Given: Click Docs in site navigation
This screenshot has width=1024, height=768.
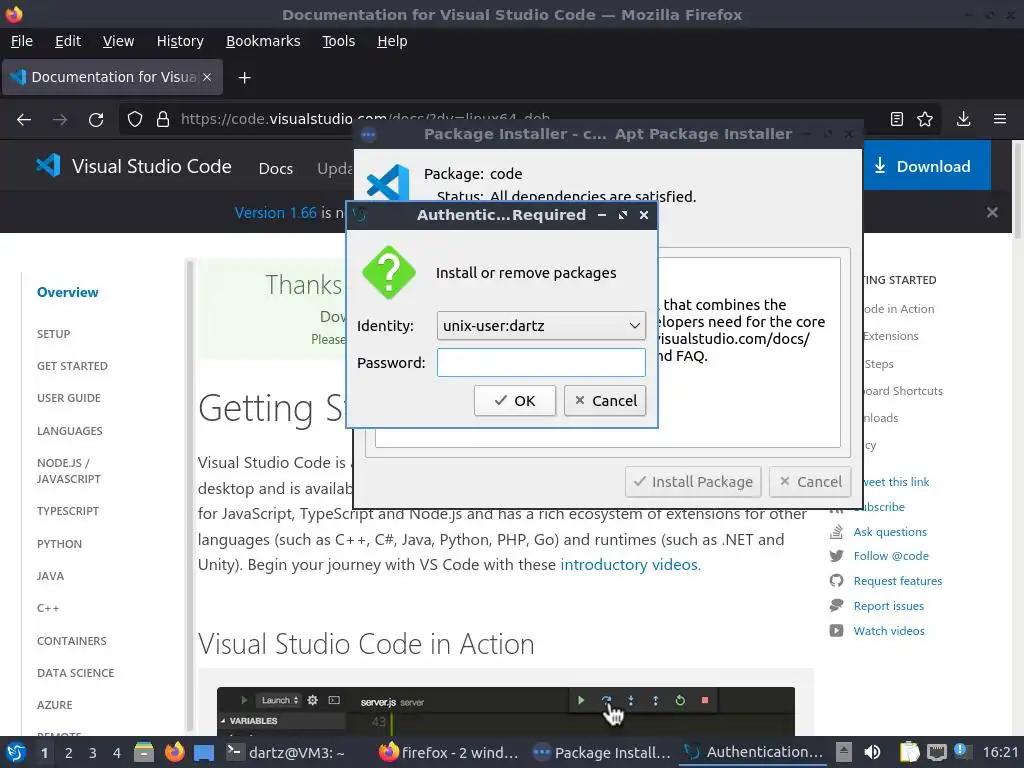Looking at the screenshot, I should 276,168.
